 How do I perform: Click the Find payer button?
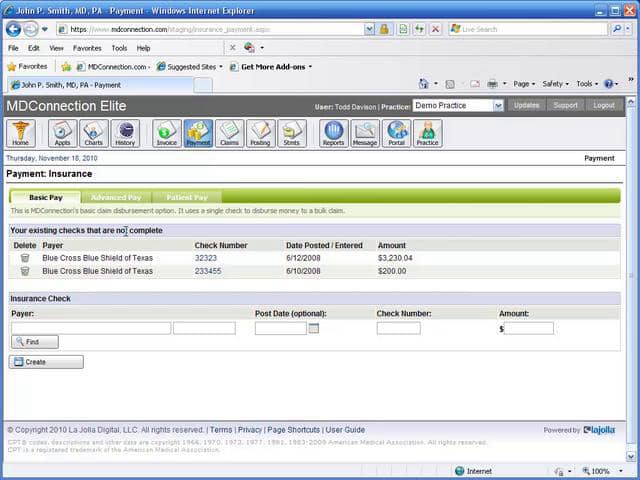(x=35, y=342)
